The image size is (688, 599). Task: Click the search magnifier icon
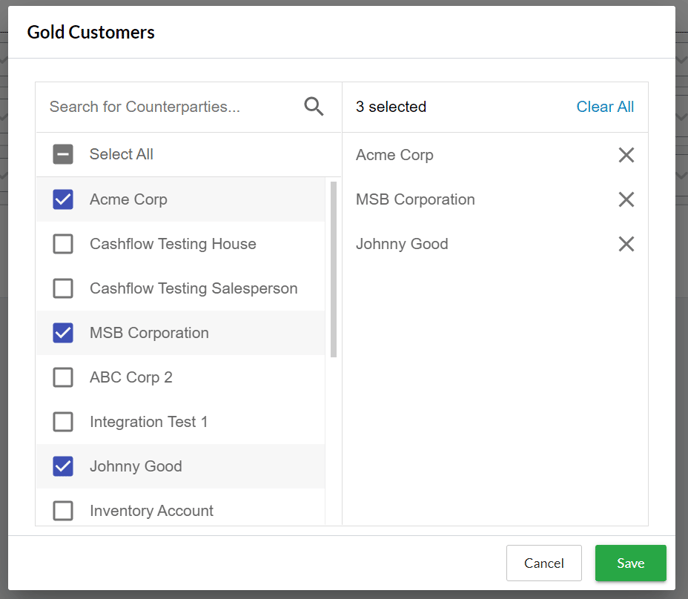pos(314,107)
